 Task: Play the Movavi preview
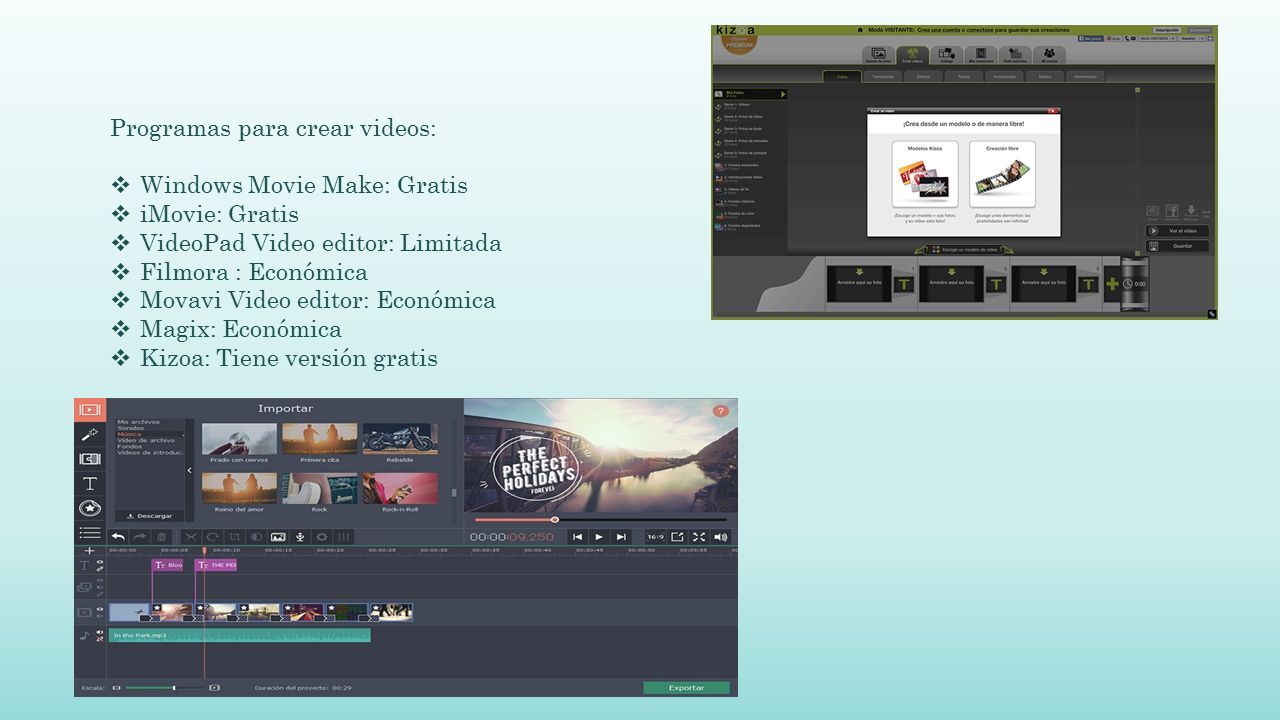point(599,537)
